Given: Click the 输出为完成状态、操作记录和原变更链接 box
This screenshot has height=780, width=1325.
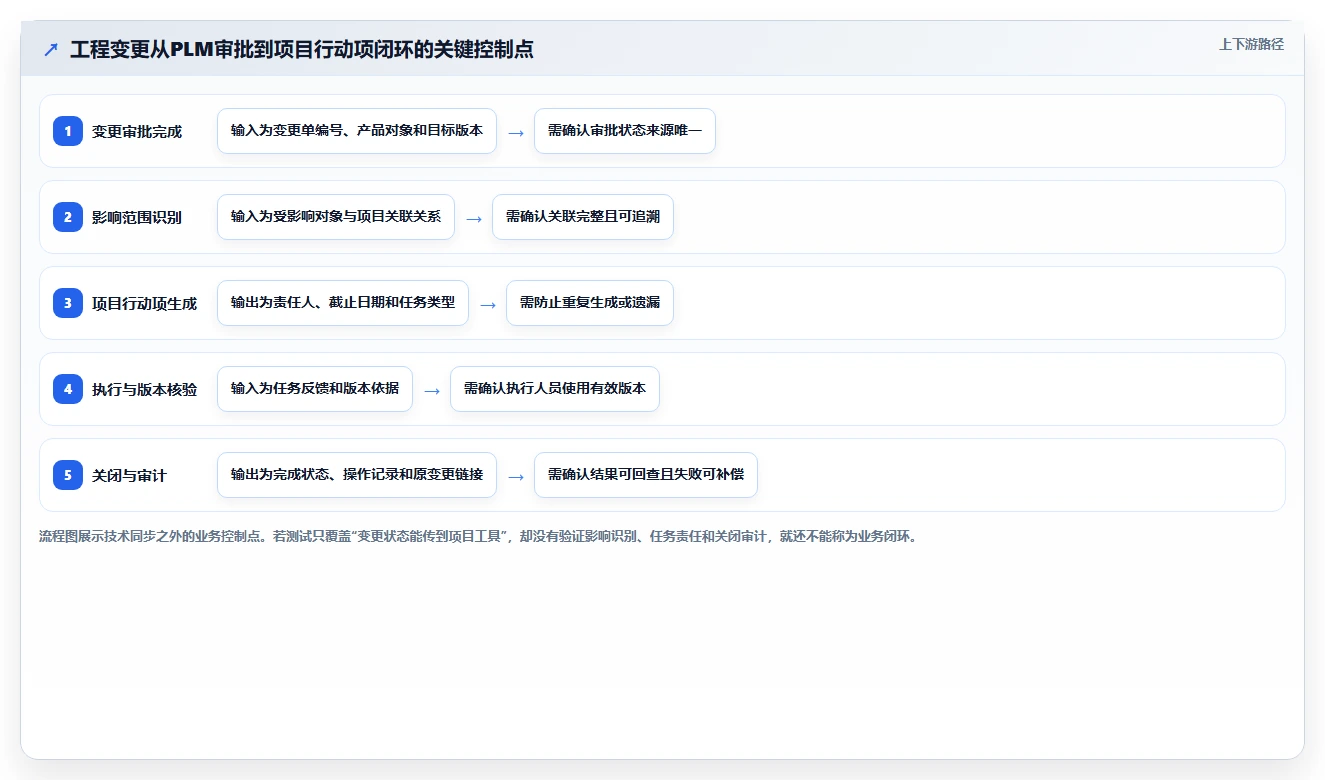Looking at the screenshot, I should (x=357, y=475).
